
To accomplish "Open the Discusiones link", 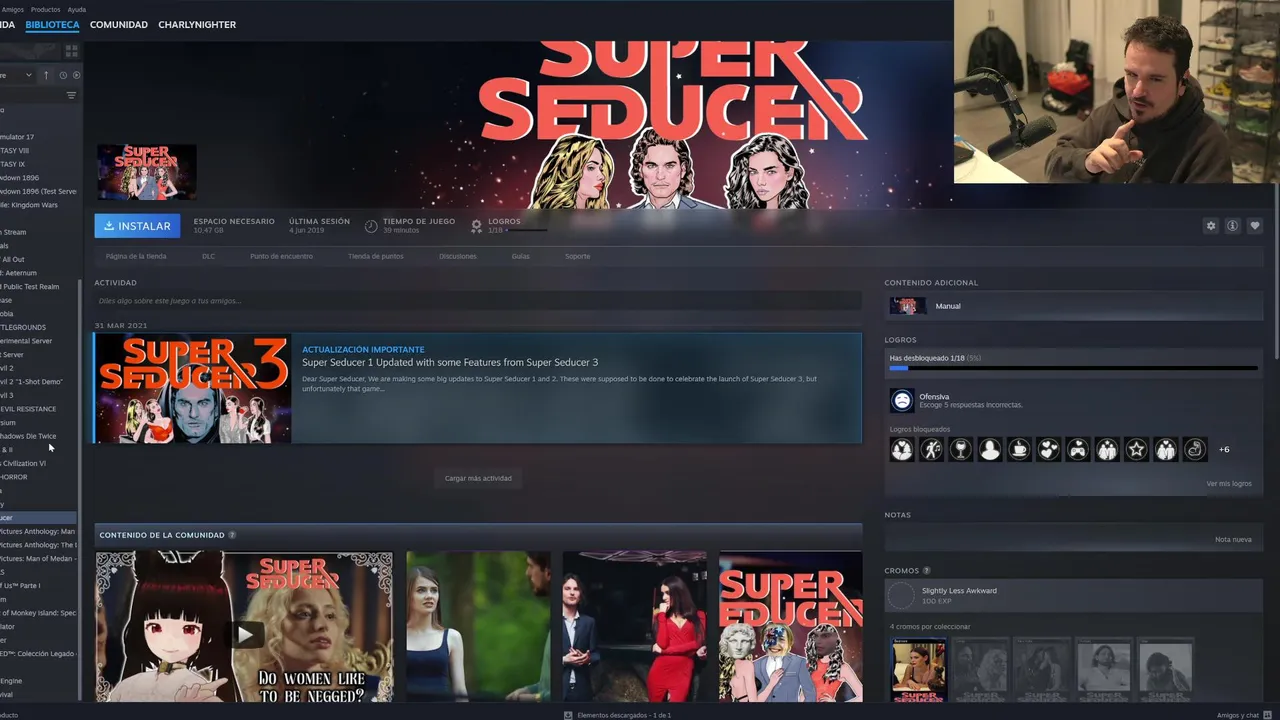I will (x=458, y=256).
